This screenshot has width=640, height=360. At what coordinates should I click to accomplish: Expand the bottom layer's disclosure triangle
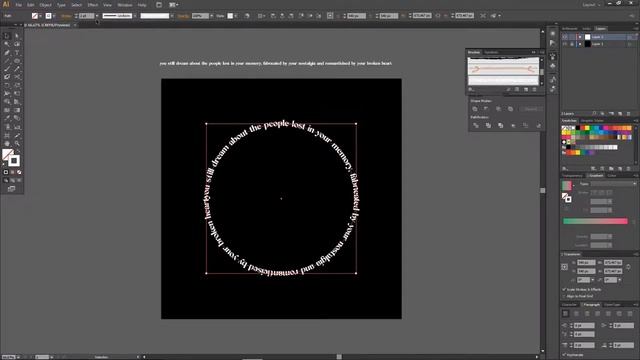580,44
